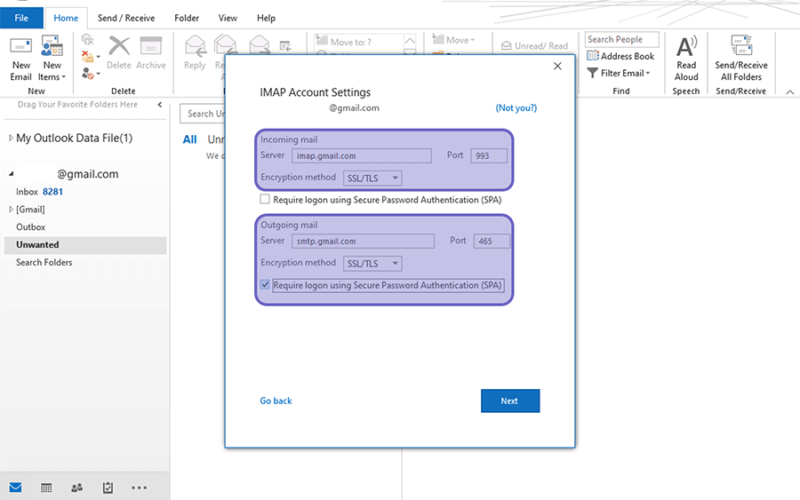Open the Help ribbon tab

tap(266, 18)
